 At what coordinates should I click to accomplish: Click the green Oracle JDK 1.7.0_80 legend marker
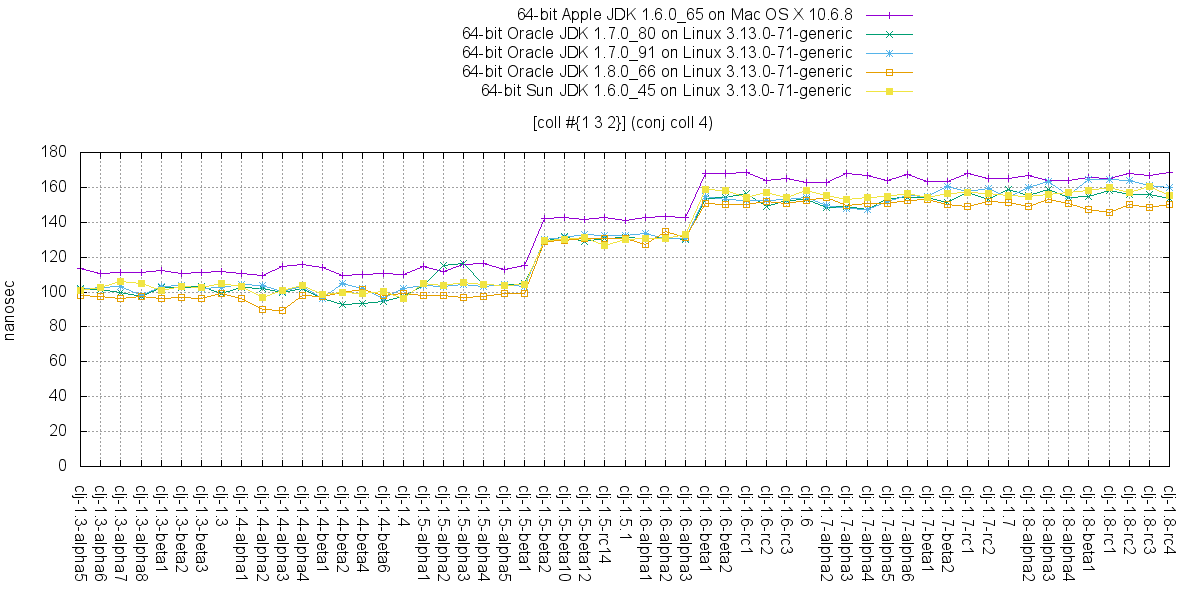point(888,34)
